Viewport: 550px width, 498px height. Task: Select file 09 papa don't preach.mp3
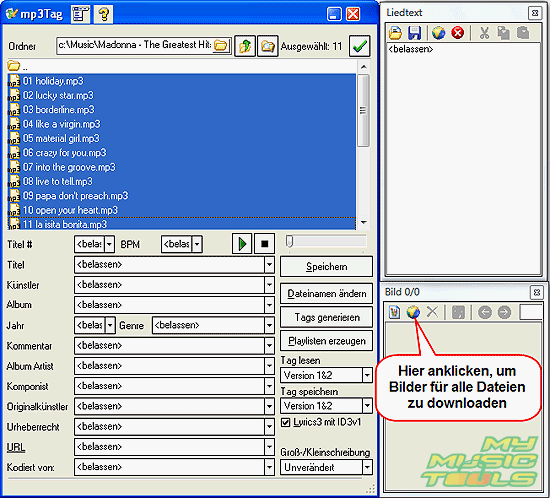click(181, 195)
